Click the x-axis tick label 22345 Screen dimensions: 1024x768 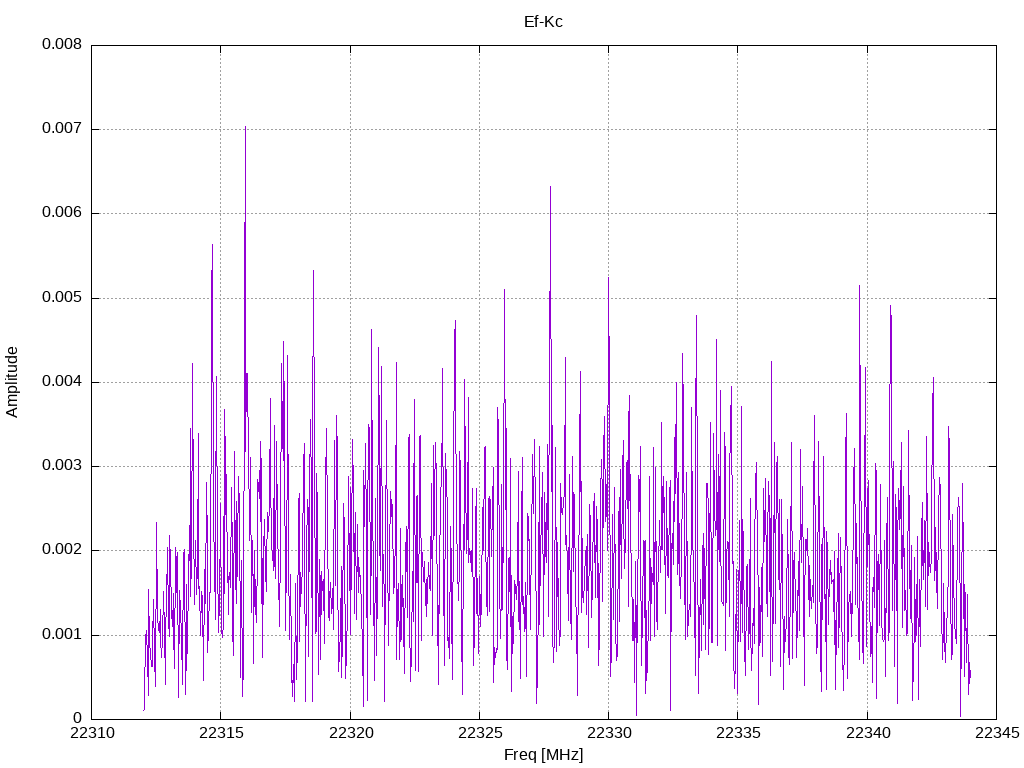tap(997, 733)
